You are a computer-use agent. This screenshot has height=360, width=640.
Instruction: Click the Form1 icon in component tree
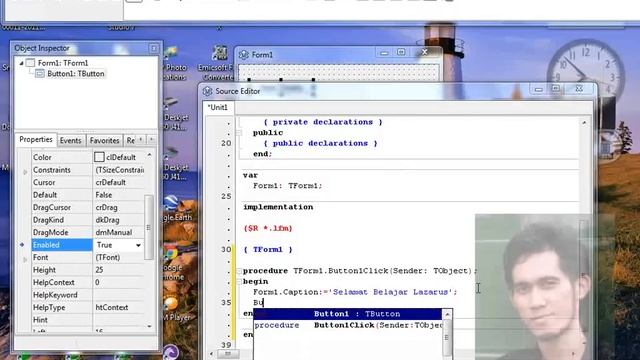click(x=30, y=63)
